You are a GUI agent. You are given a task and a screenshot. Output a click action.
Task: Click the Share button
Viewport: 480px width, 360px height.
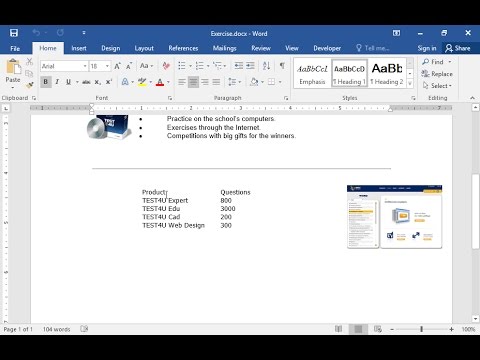coord(458,48)
